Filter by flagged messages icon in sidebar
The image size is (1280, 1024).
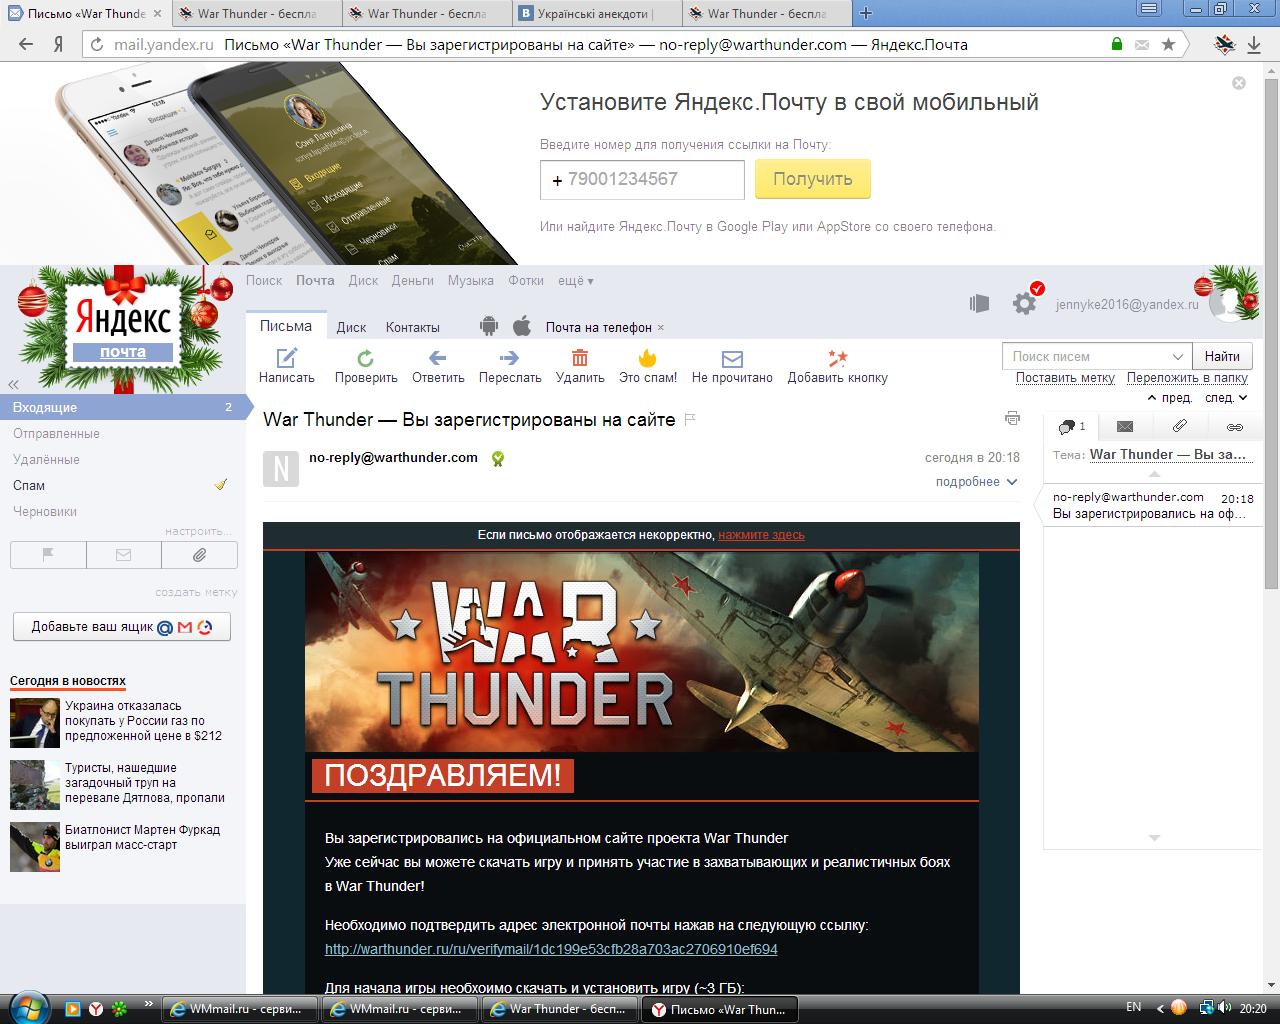(48, 555)
